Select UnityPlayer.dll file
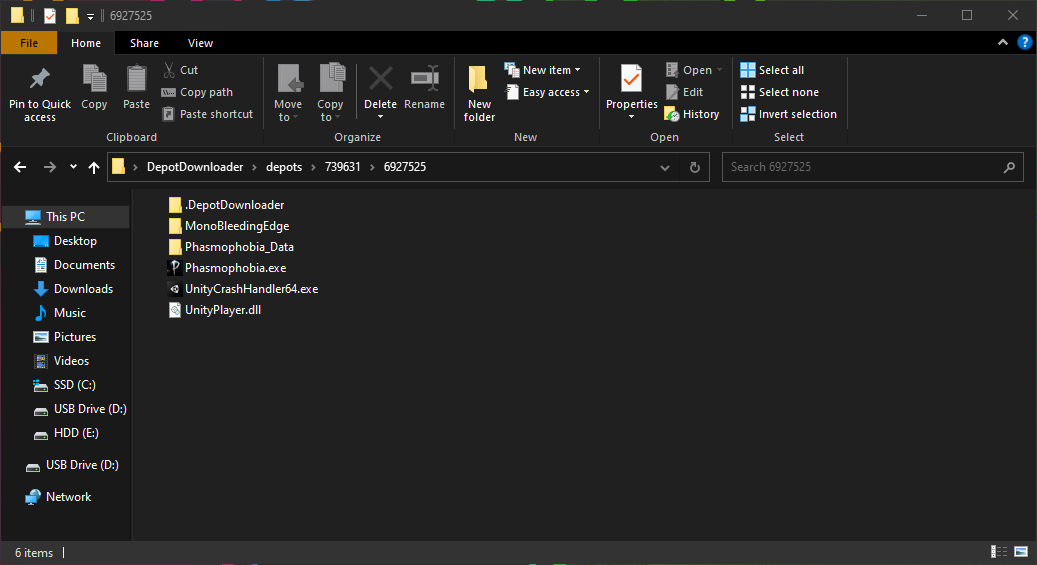 (215, 310)
